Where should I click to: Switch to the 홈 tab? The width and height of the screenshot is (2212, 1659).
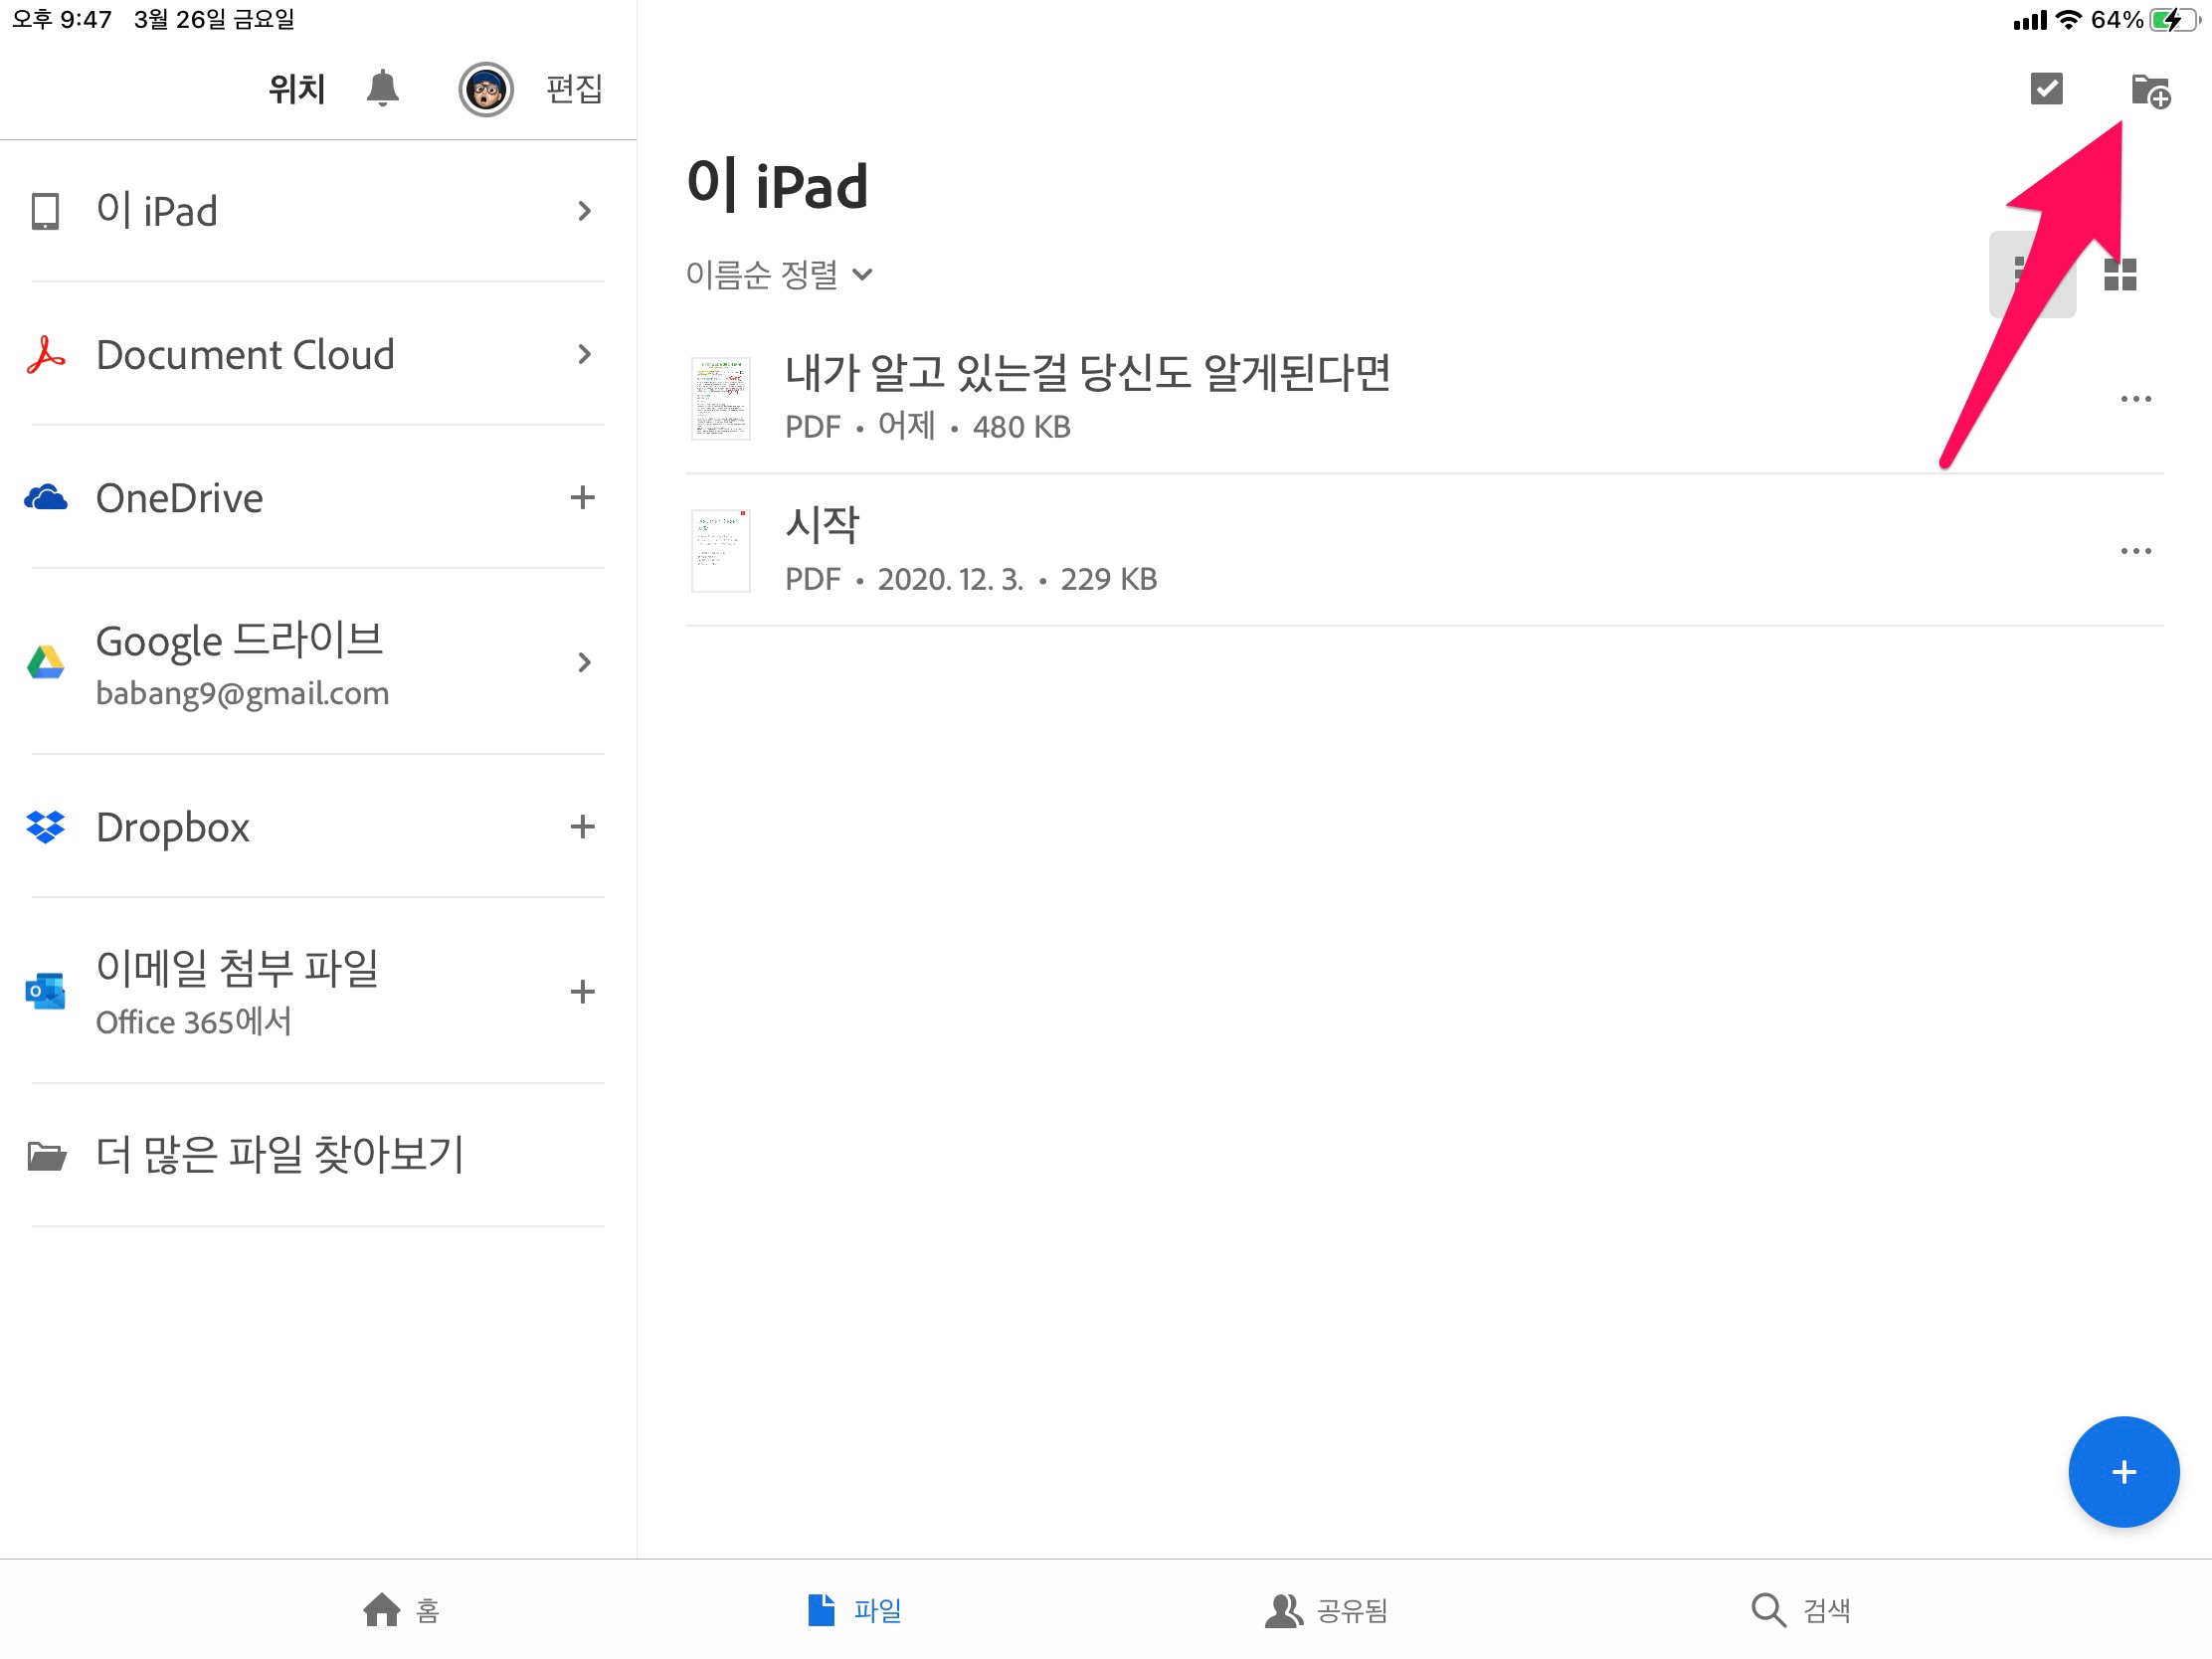pos(400,1610)
